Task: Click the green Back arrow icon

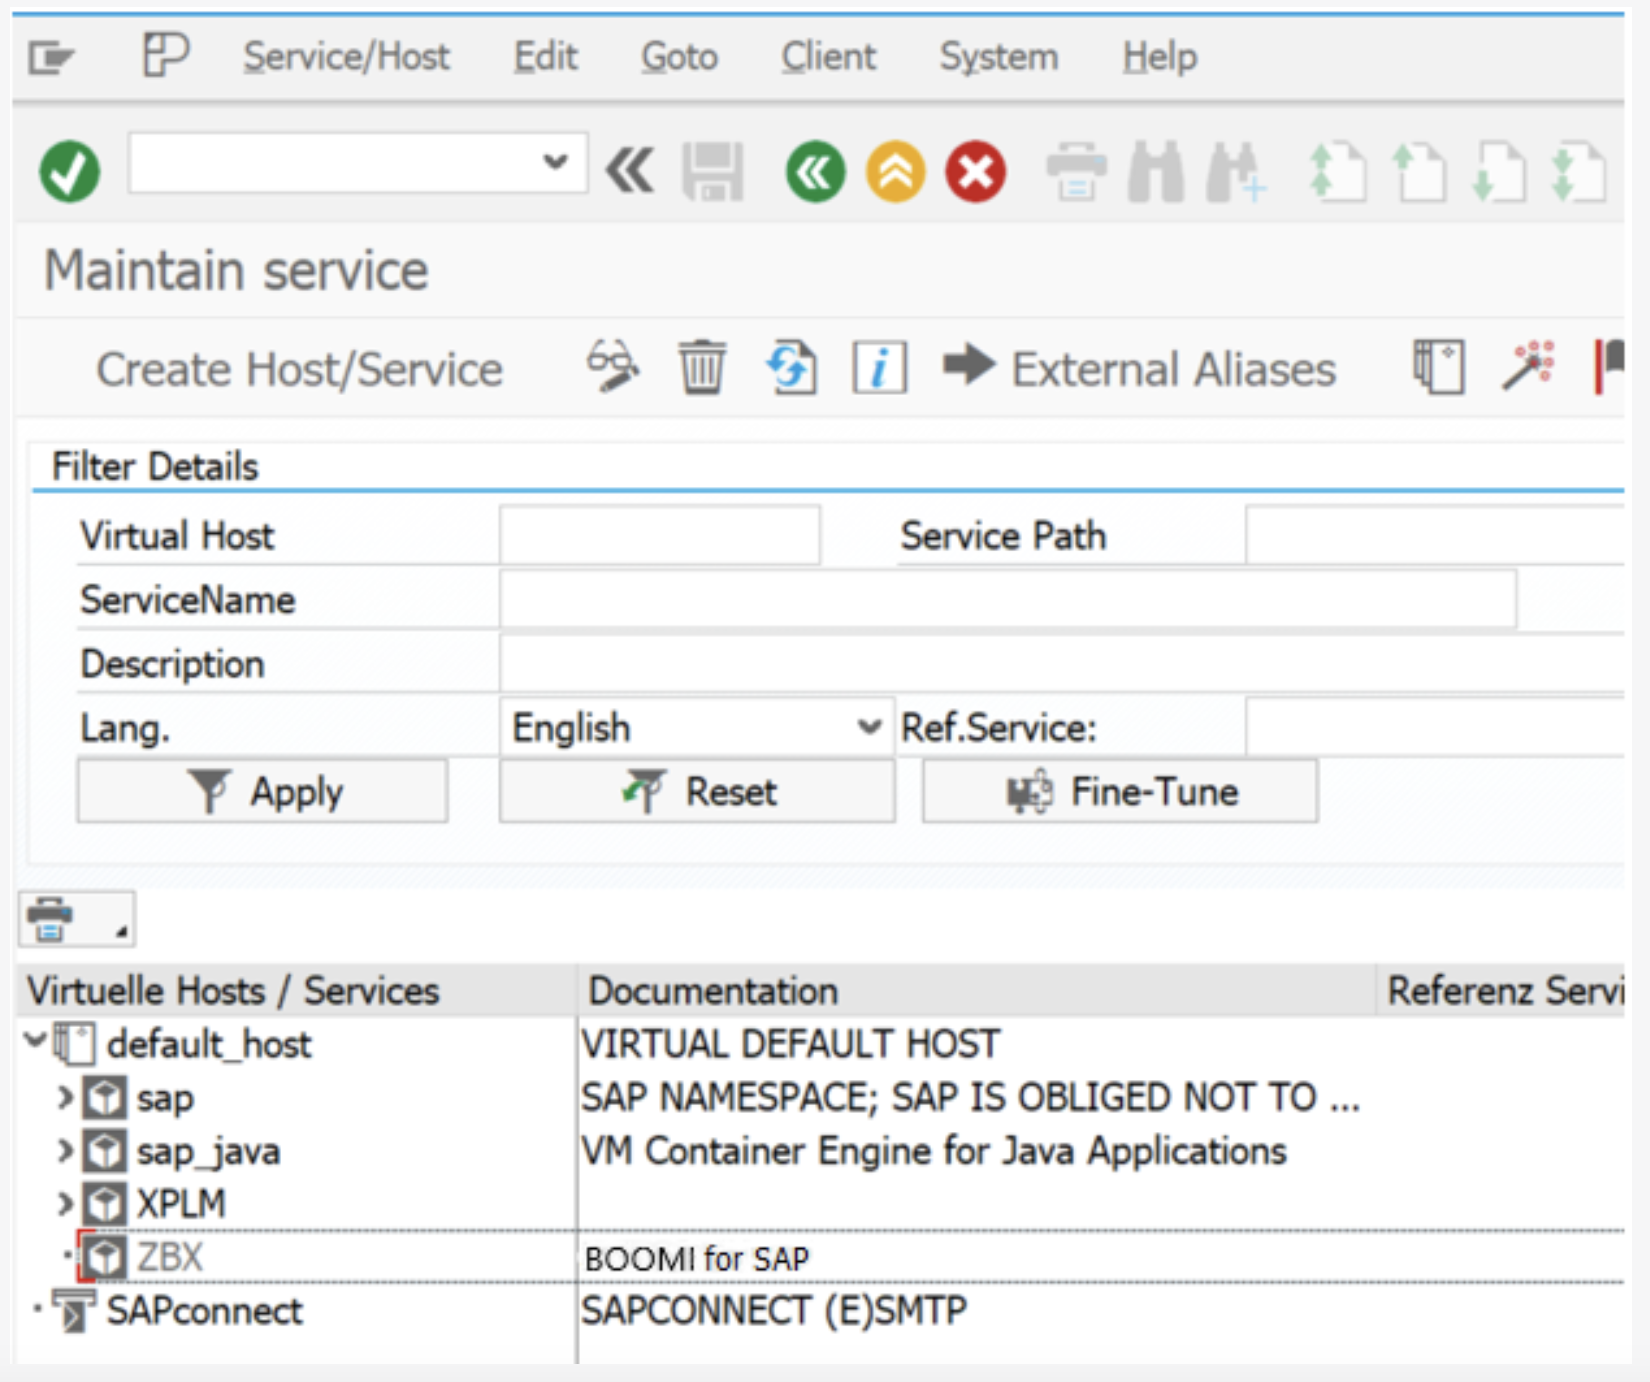Action: (815, 172)
